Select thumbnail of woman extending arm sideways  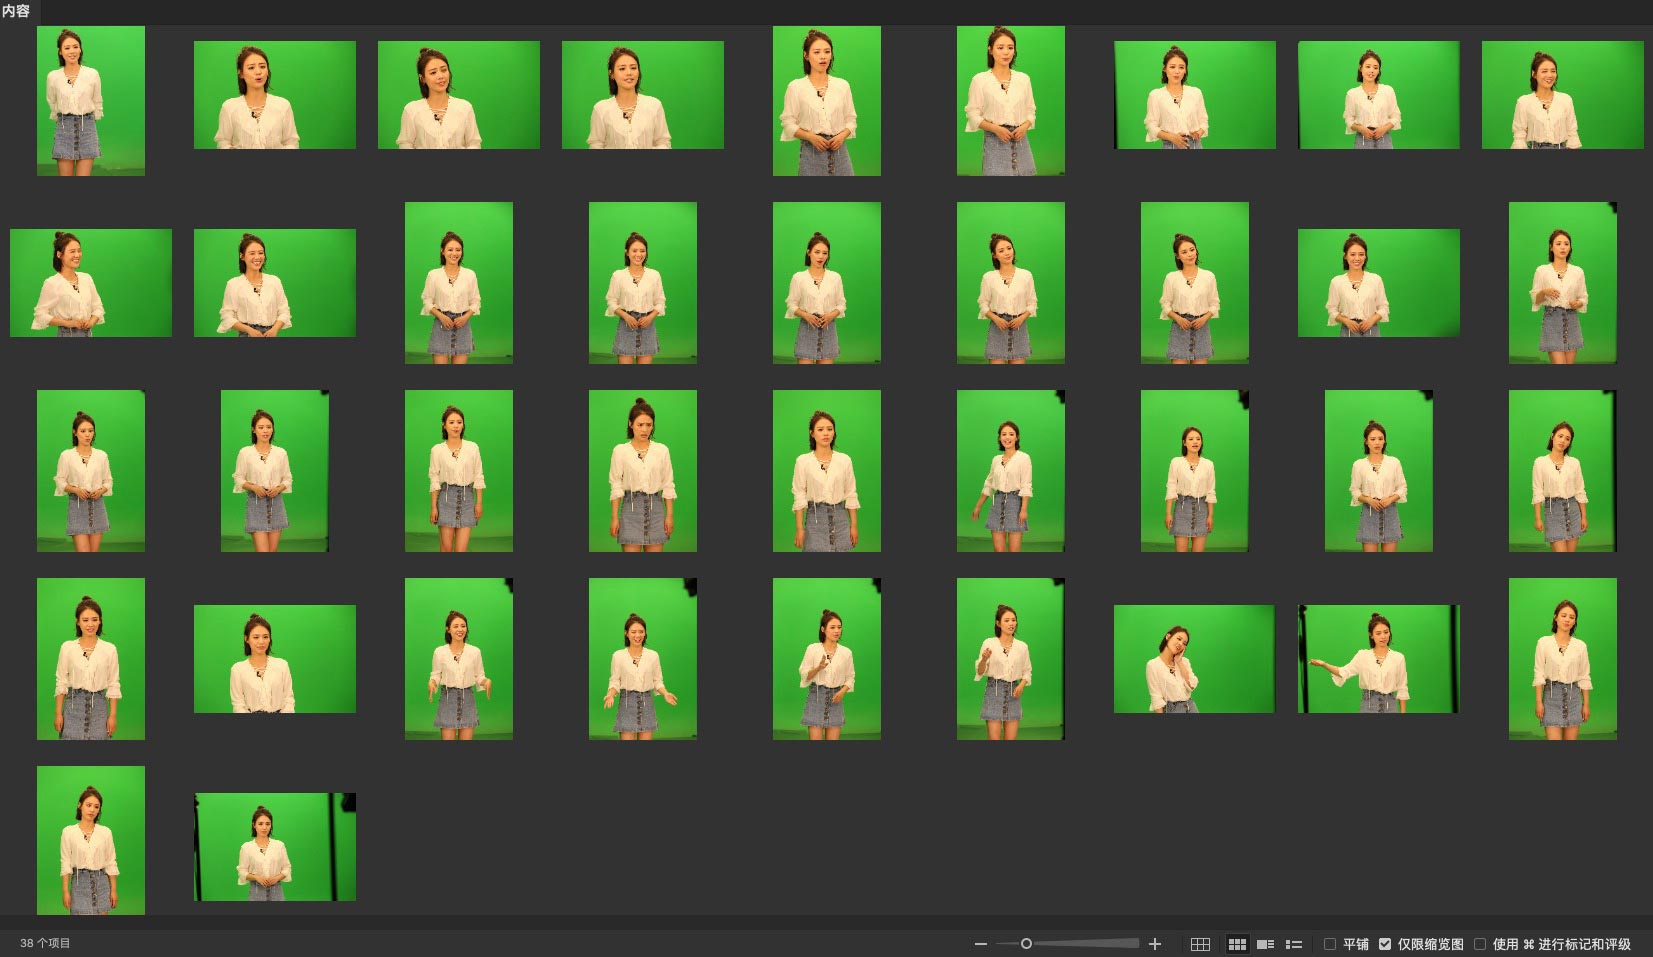click(x=1378, y=659)
